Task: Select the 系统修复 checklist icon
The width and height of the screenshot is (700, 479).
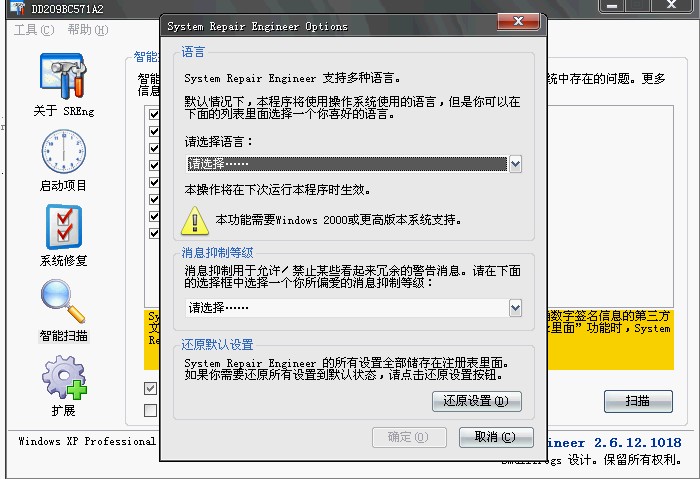Action: click(64, 227)
